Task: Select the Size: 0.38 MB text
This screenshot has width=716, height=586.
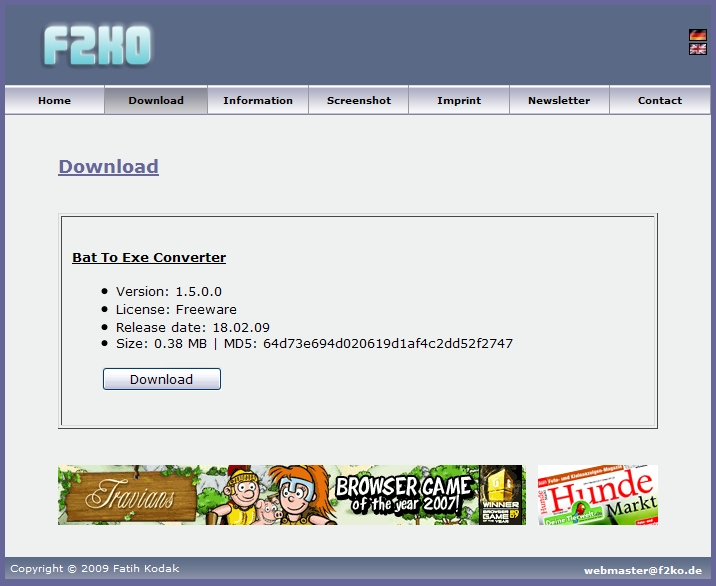Action: point(161,343)
